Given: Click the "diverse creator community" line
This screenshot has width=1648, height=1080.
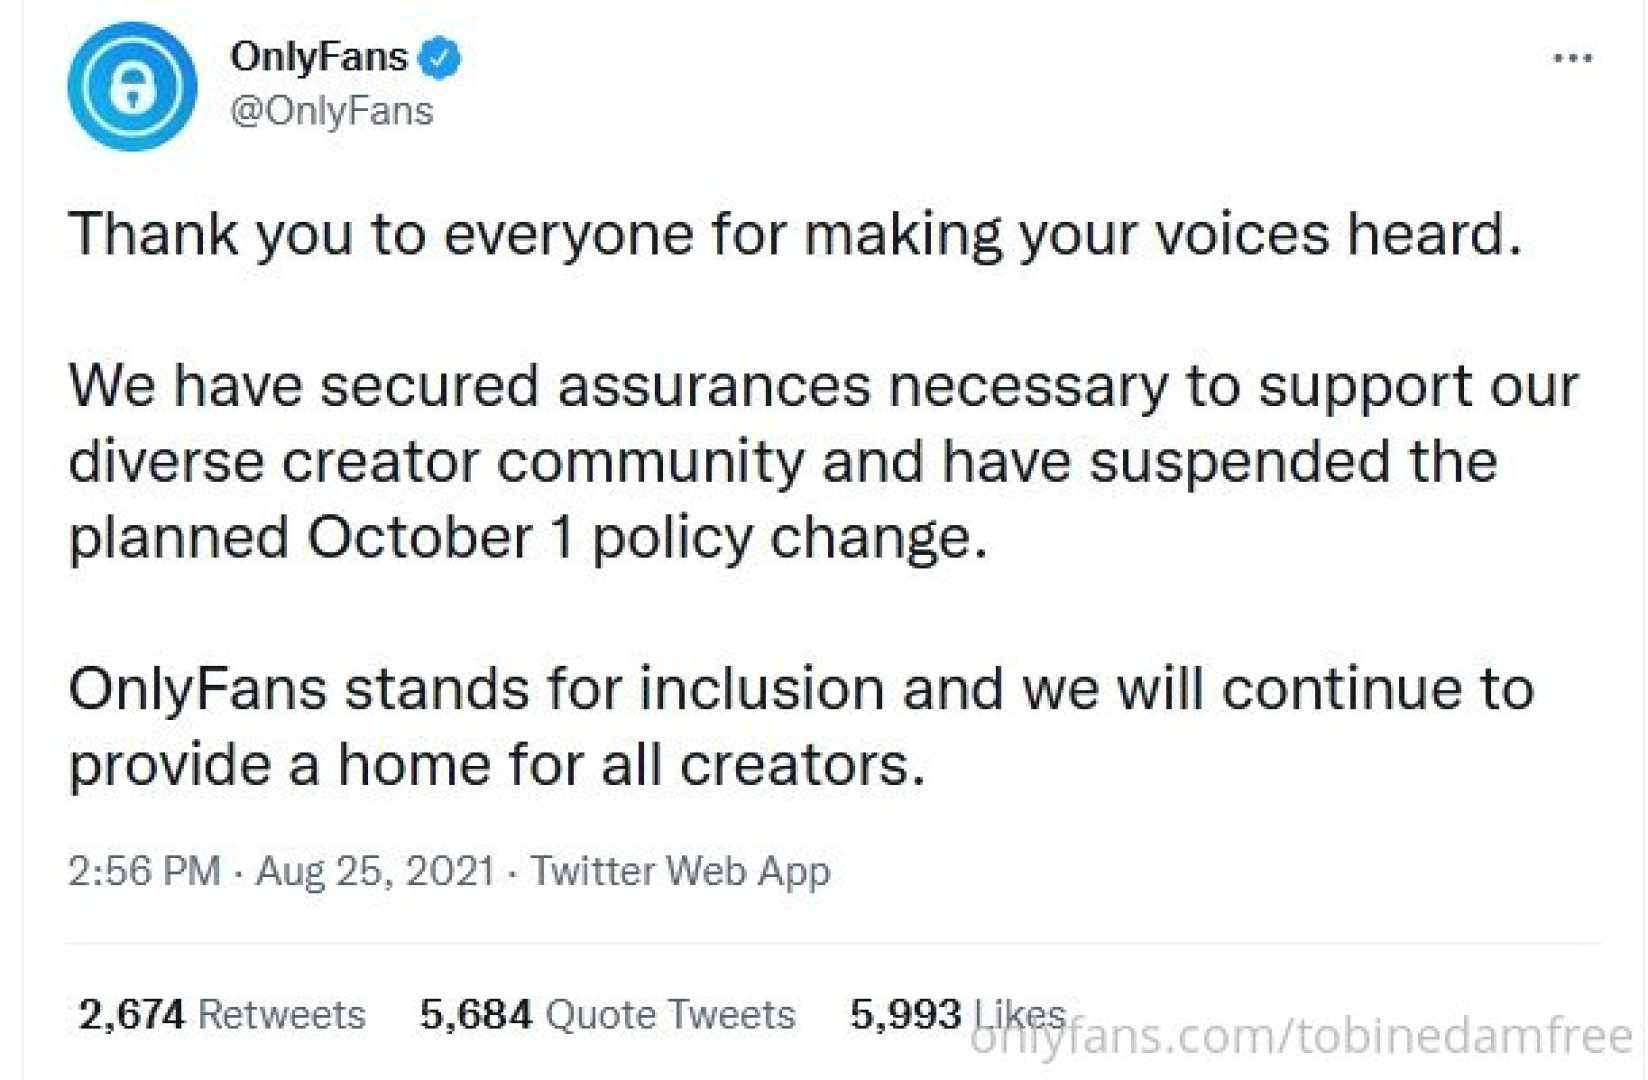Looking at the screenshot, I should (783, 463).
